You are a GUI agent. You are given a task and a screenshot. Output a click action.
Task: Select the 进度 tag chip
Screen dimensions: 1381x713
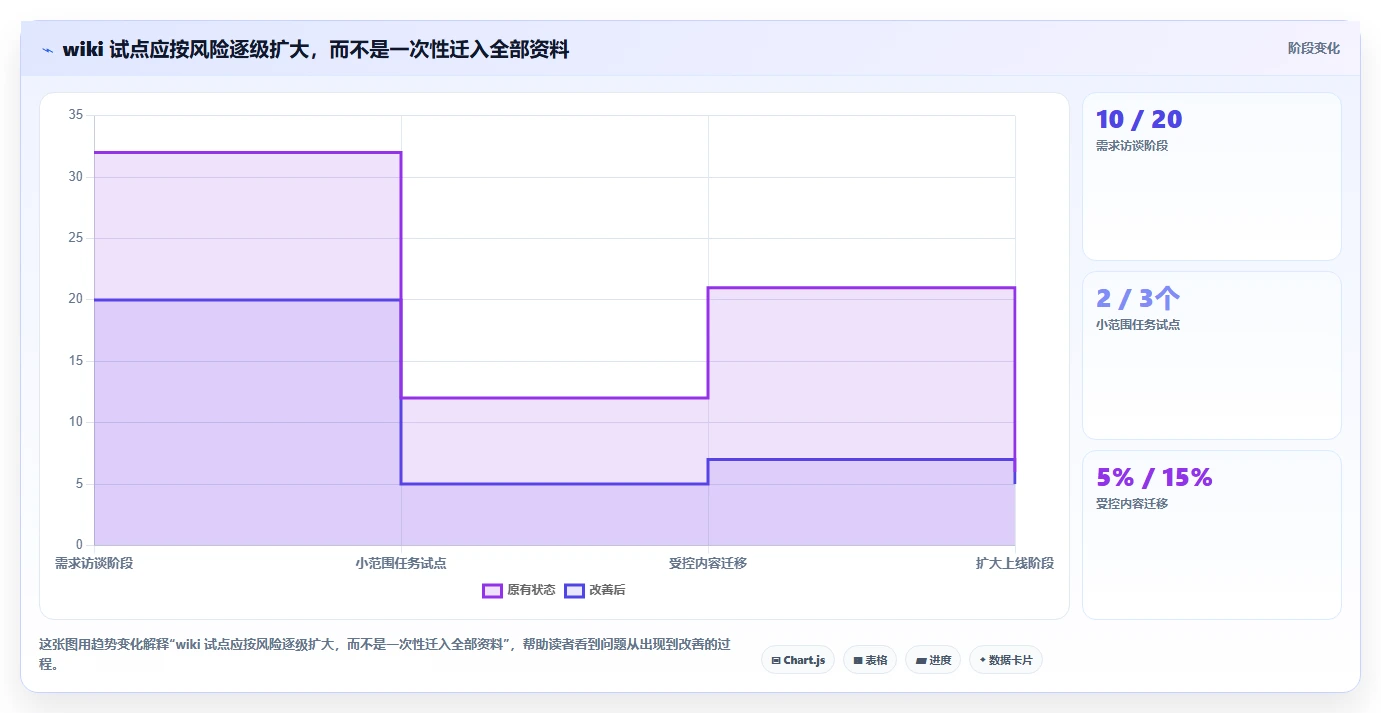pos(933,660)
